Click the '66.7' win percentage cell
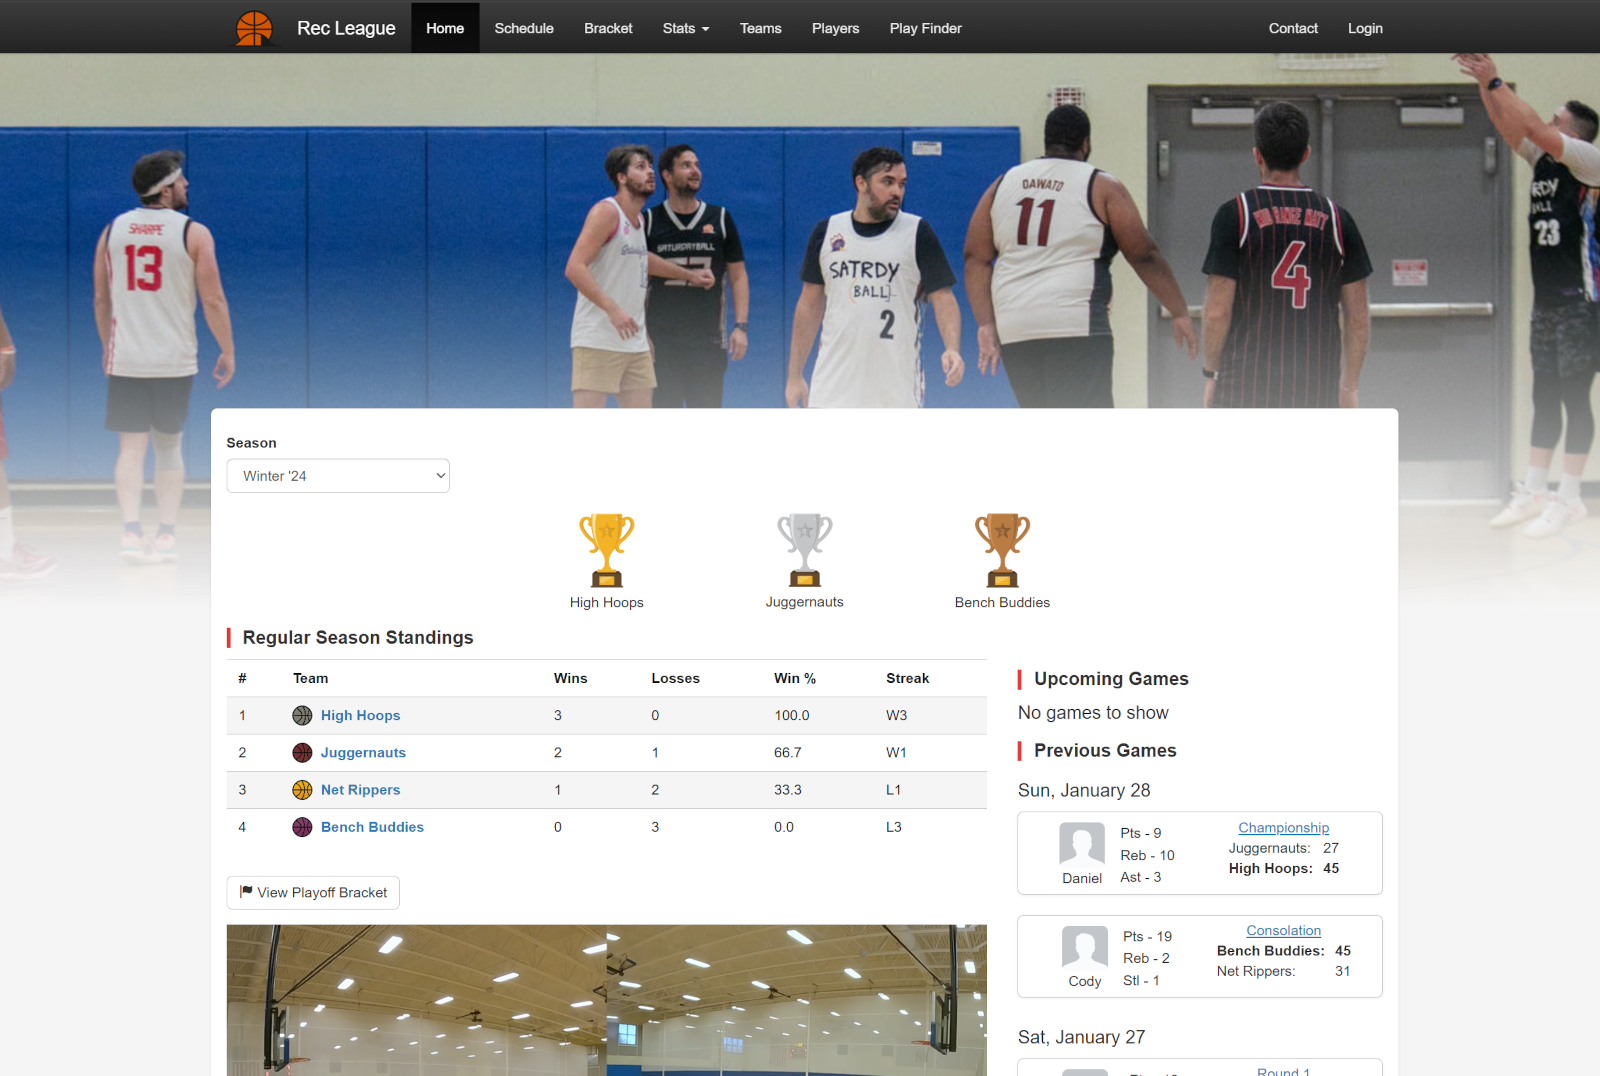This screenshot has height=1076, width=1600. [x=788, y=753]
